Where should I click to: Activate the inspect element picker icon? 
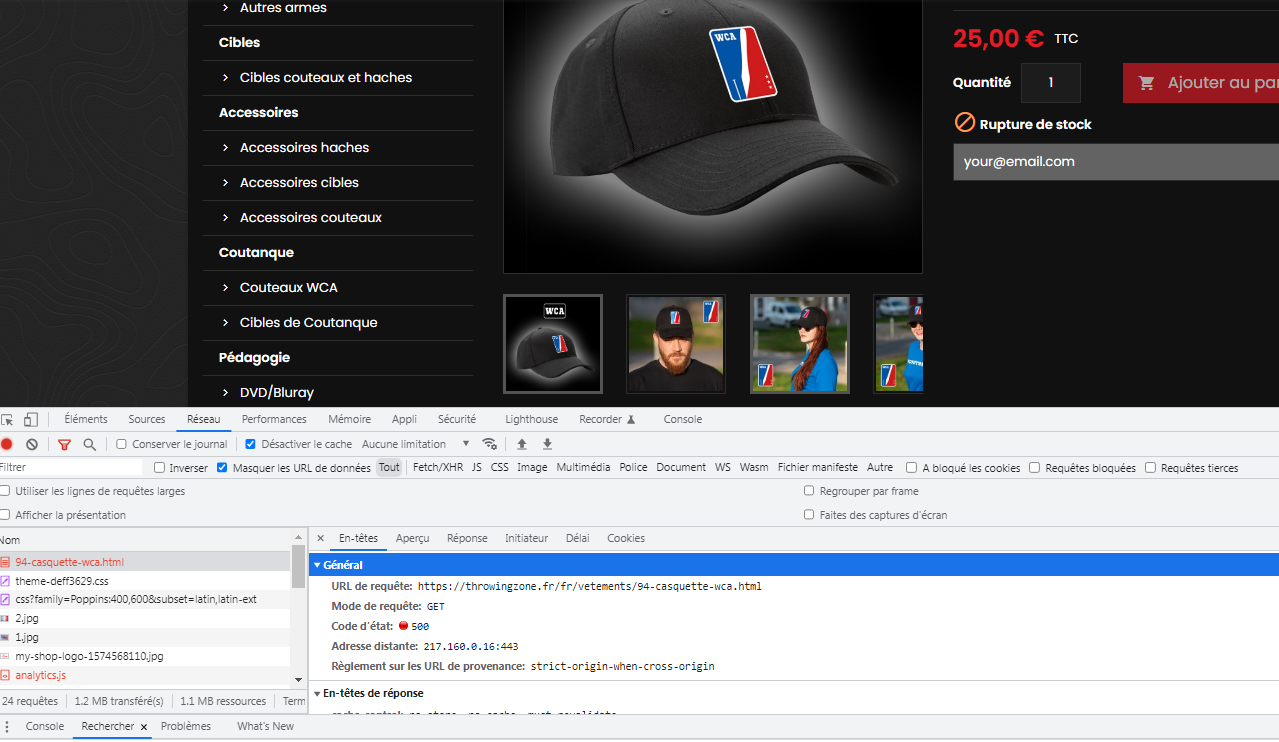8,420
